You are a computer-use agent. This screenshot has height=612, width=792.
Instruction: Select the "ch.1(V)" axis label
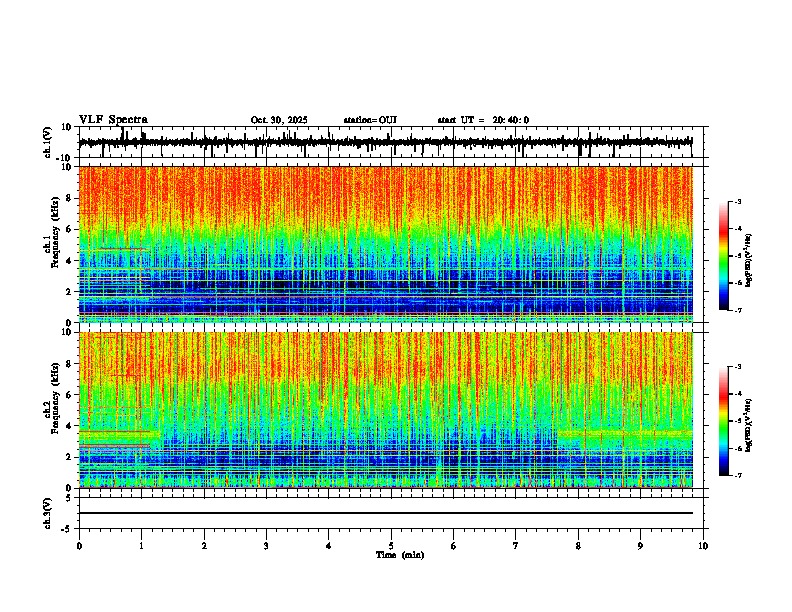(48, 142)
